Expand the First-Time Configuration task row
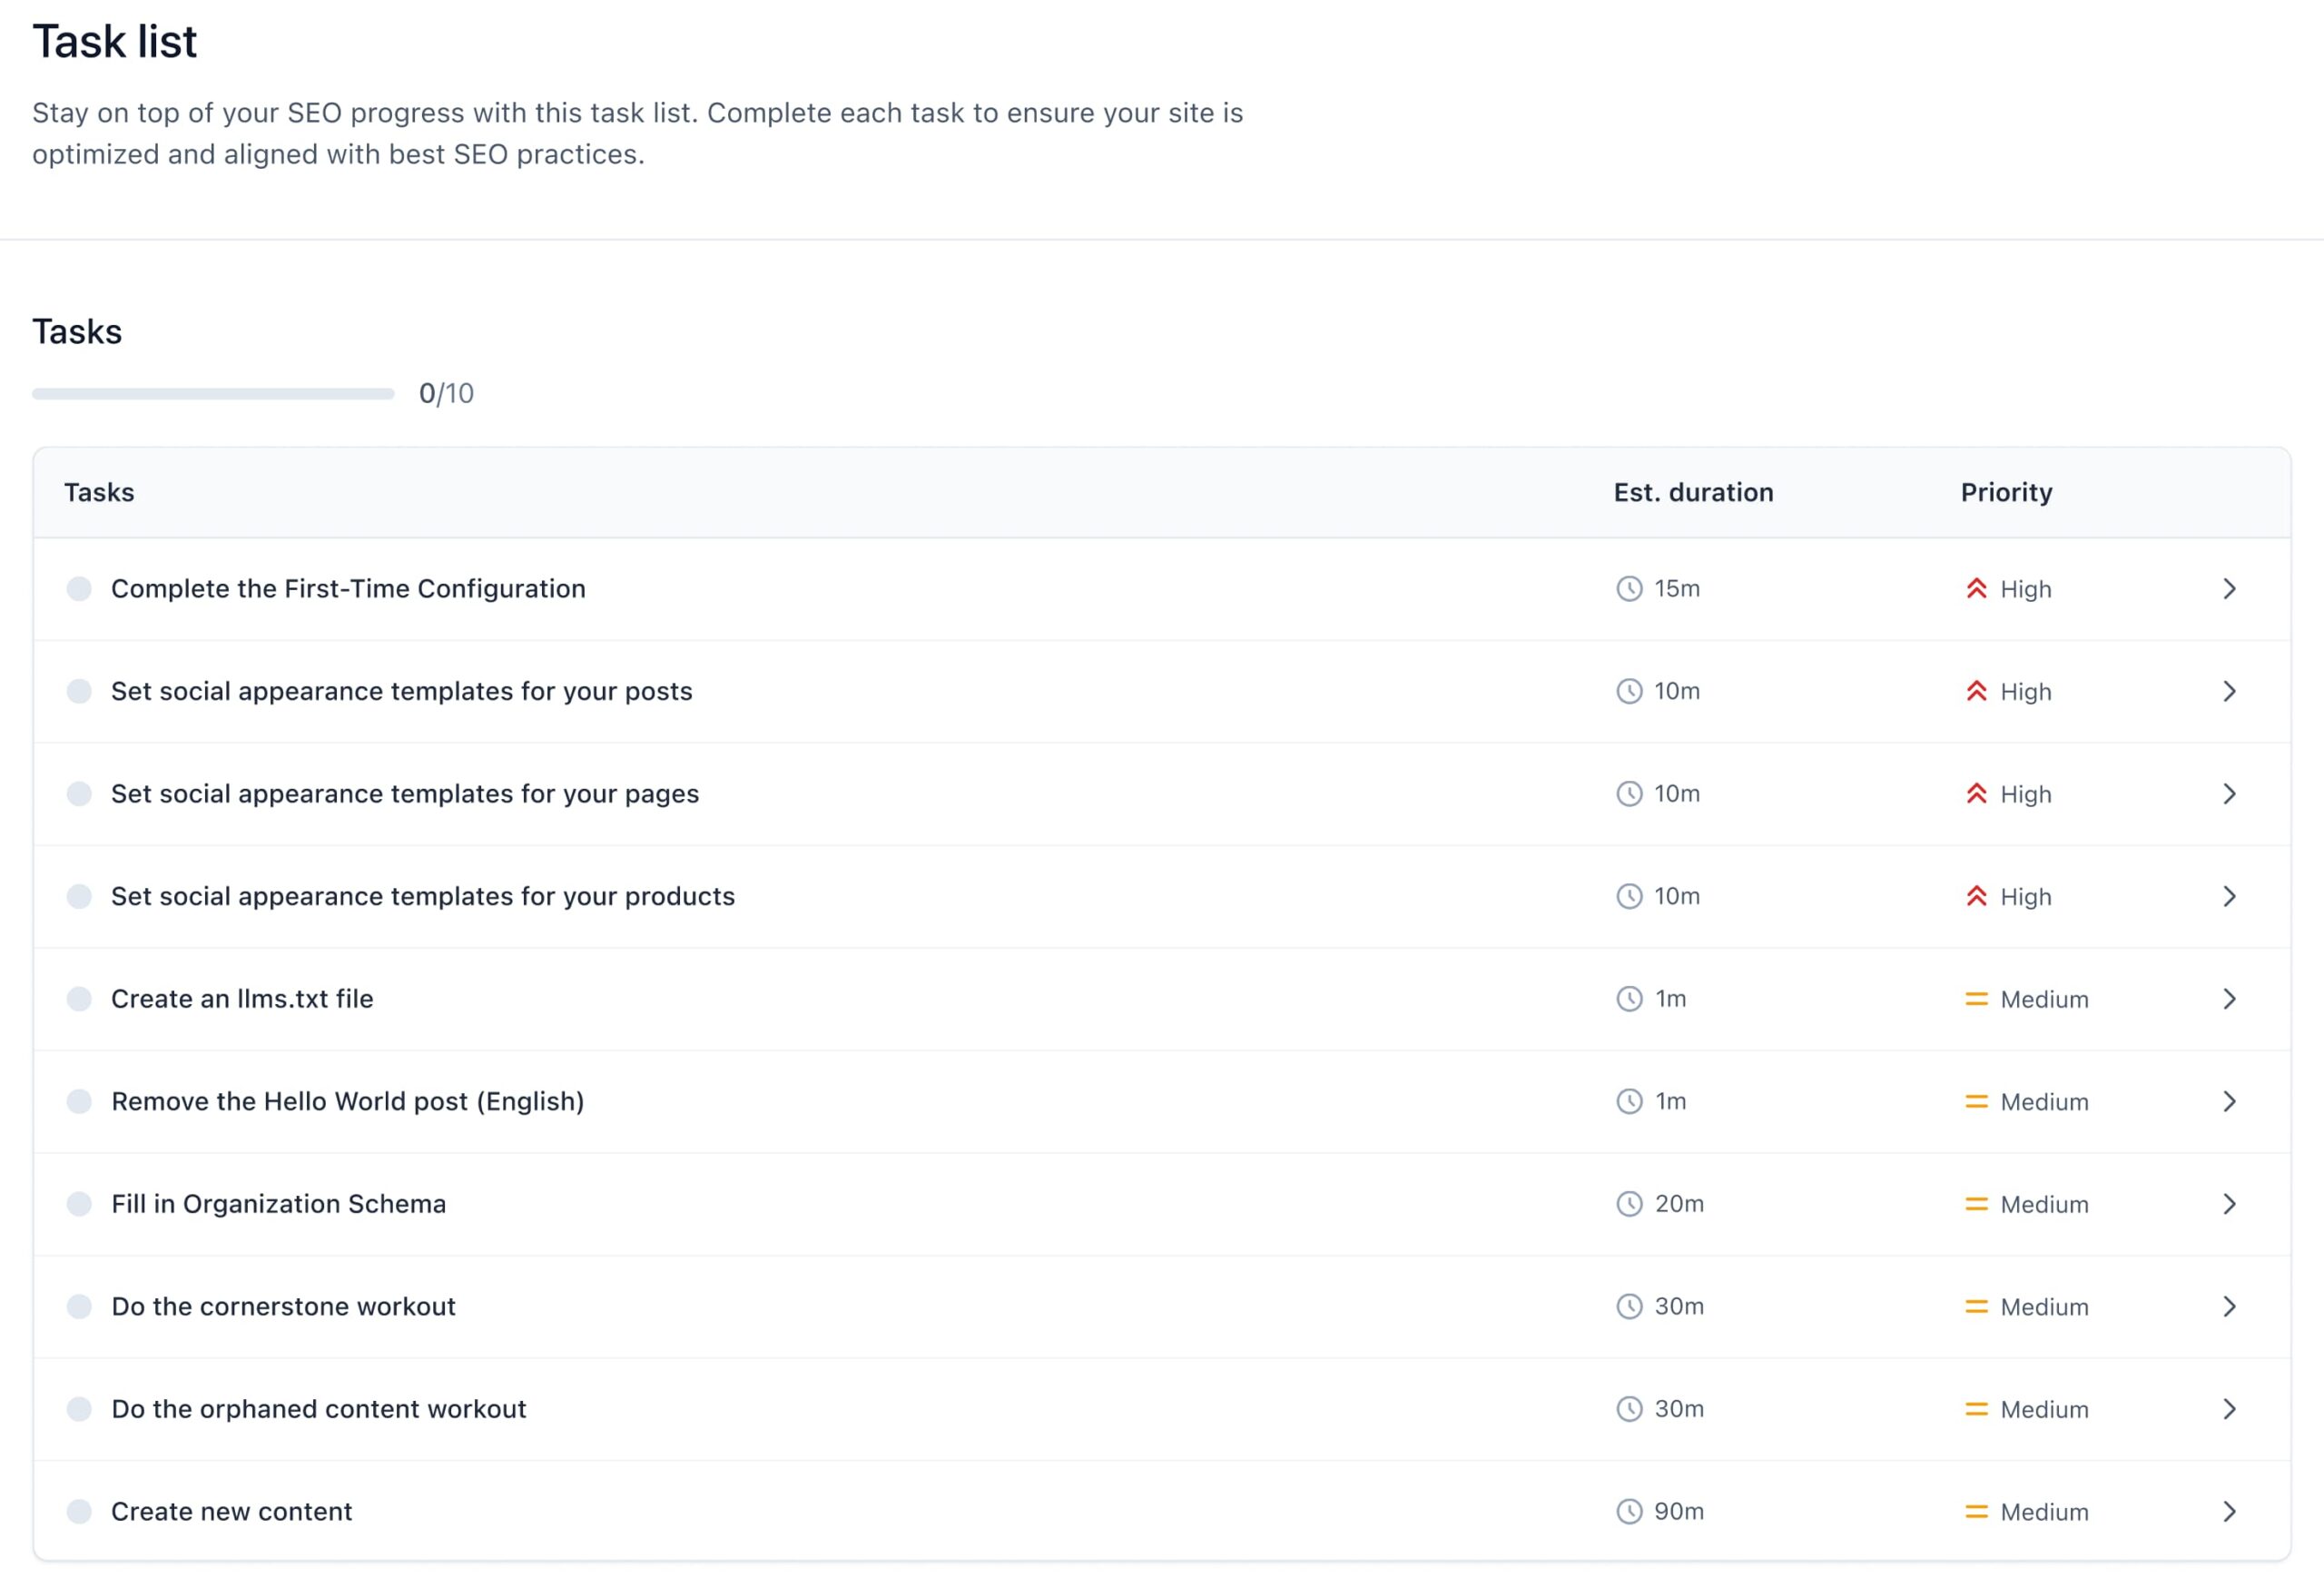Screen dimensions: 2324x1587 point(2229,589)
